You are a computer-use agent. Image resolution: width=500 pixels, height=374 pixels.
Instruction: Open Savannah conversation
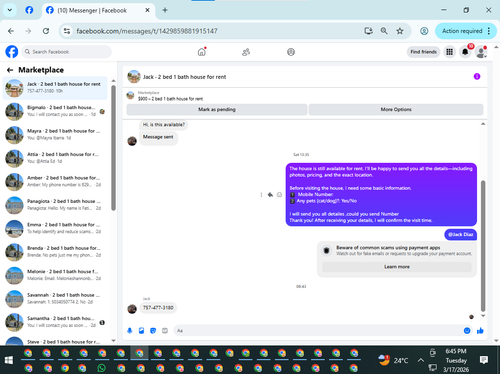55,299
